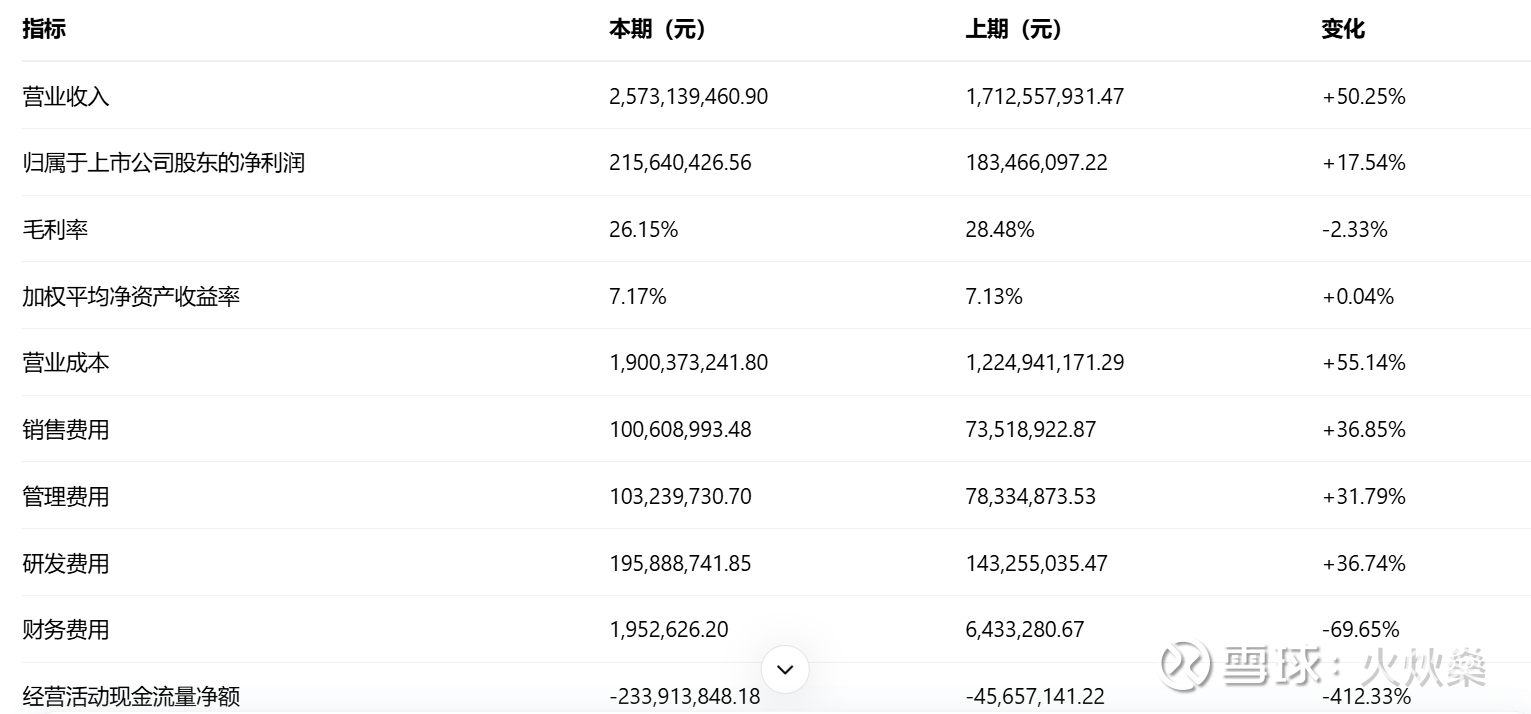
Task: Click the 上期（元）column header
Action: click(1014, 29)
